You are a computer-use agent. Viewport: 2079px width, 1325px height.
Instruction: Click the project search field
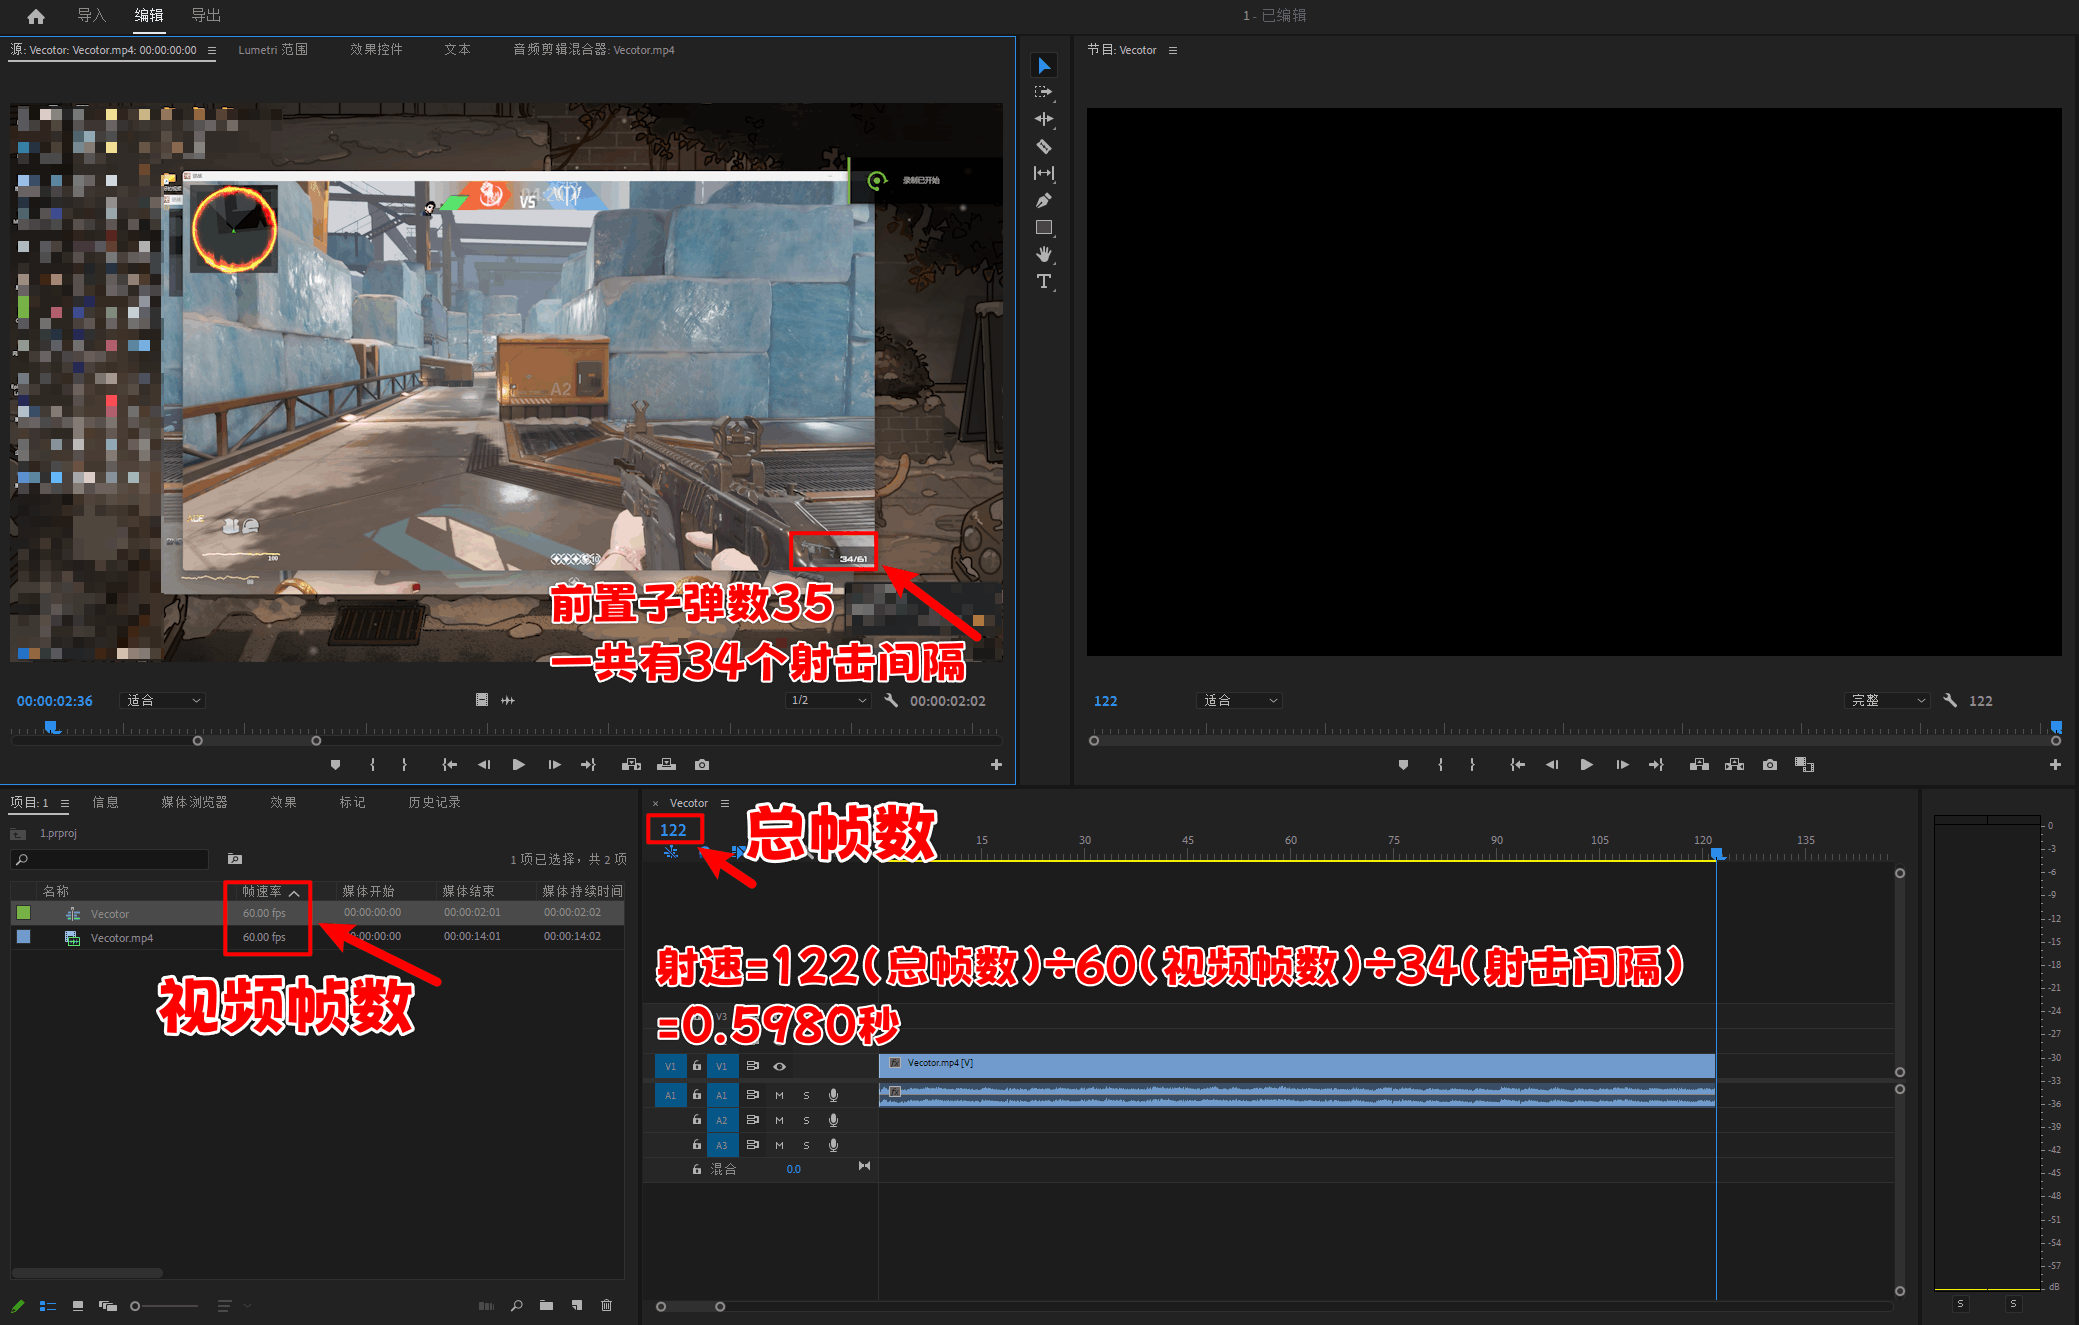click(110, 860)
